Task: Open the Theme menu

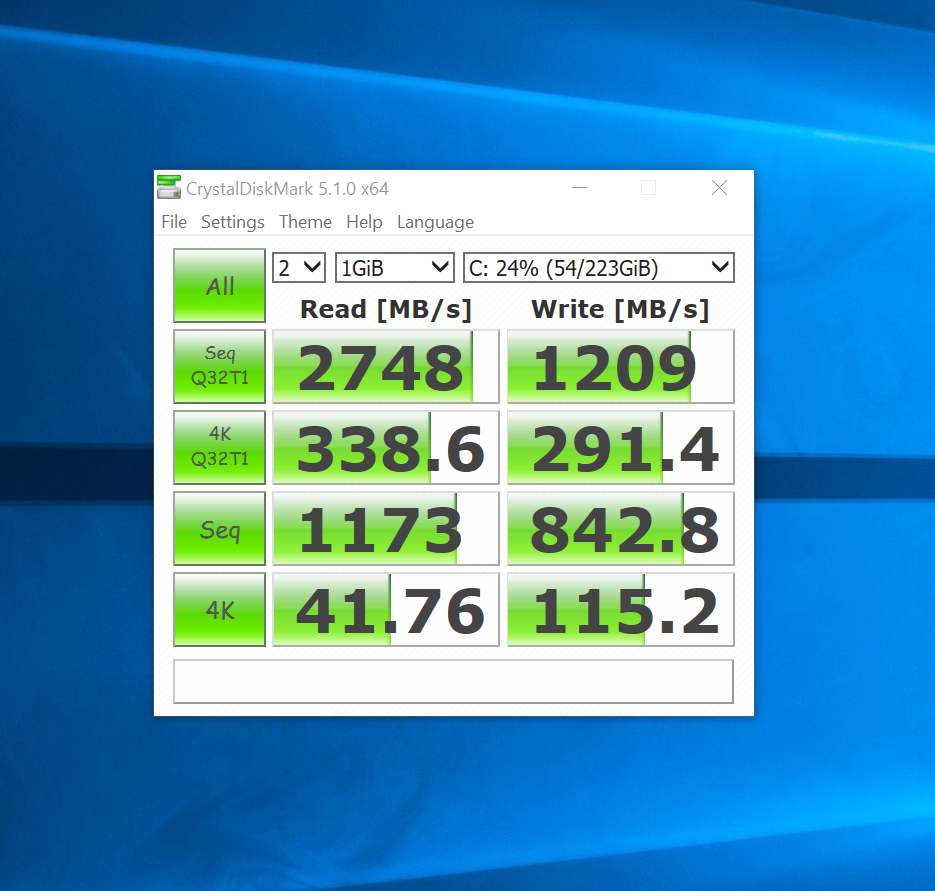Action: point(305,222)
